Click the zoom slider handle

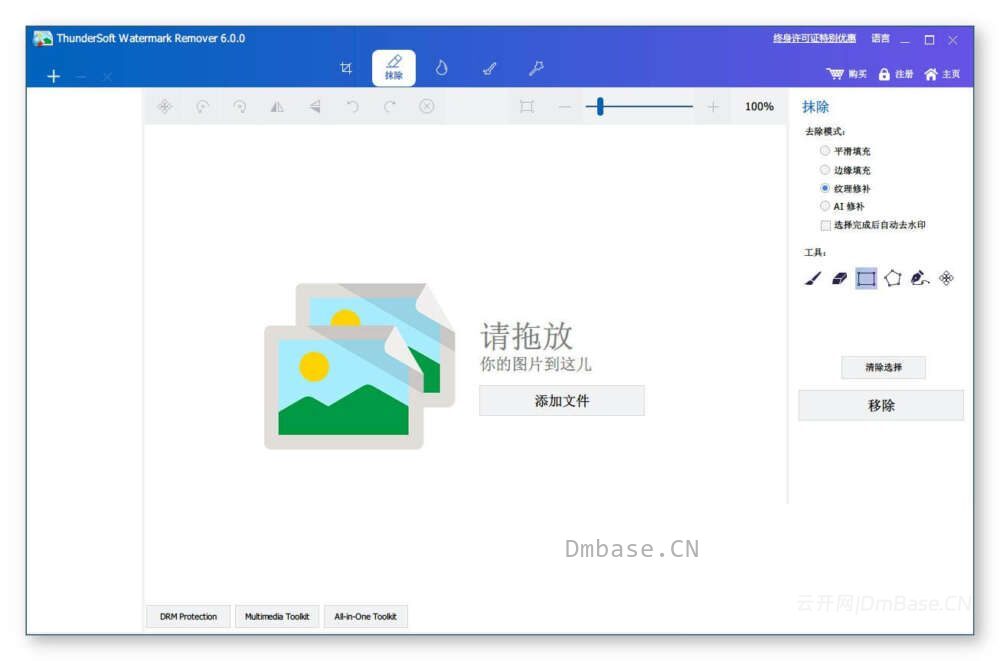coord(599,107)
